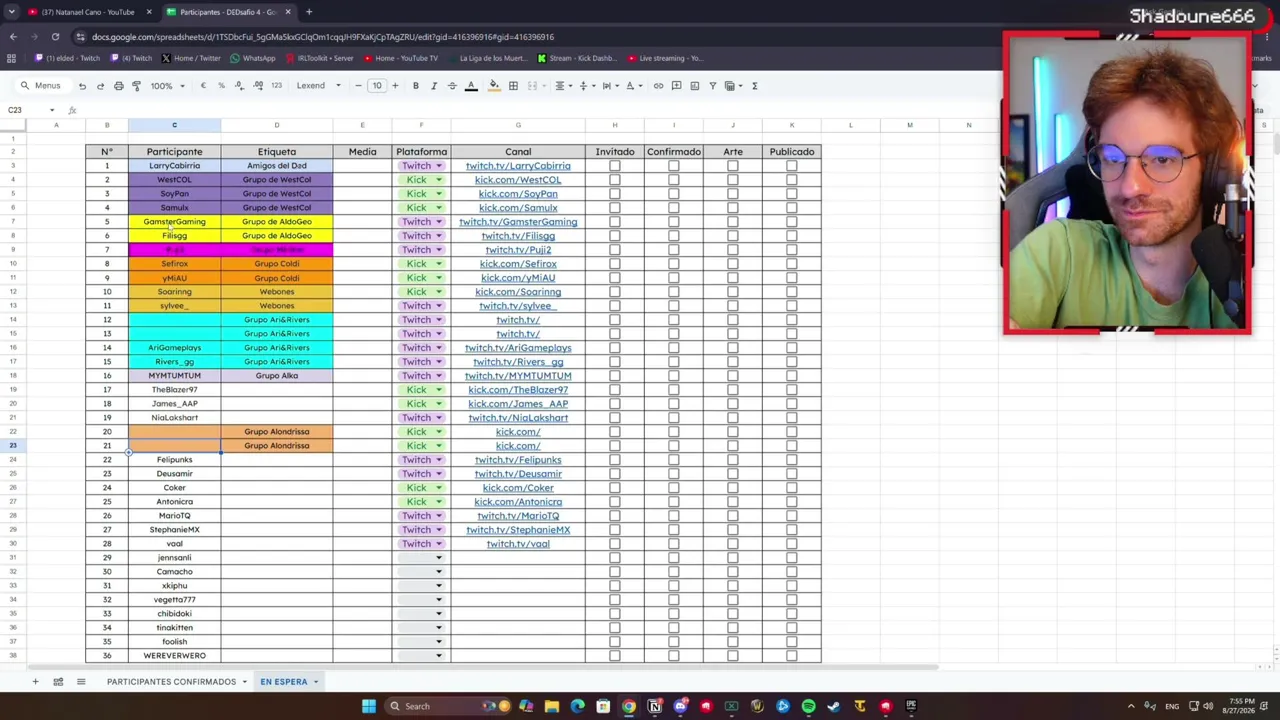Open the twitch.tv/StephanieMX link
The image size is (1280, 720).
[x=518, y=530]
